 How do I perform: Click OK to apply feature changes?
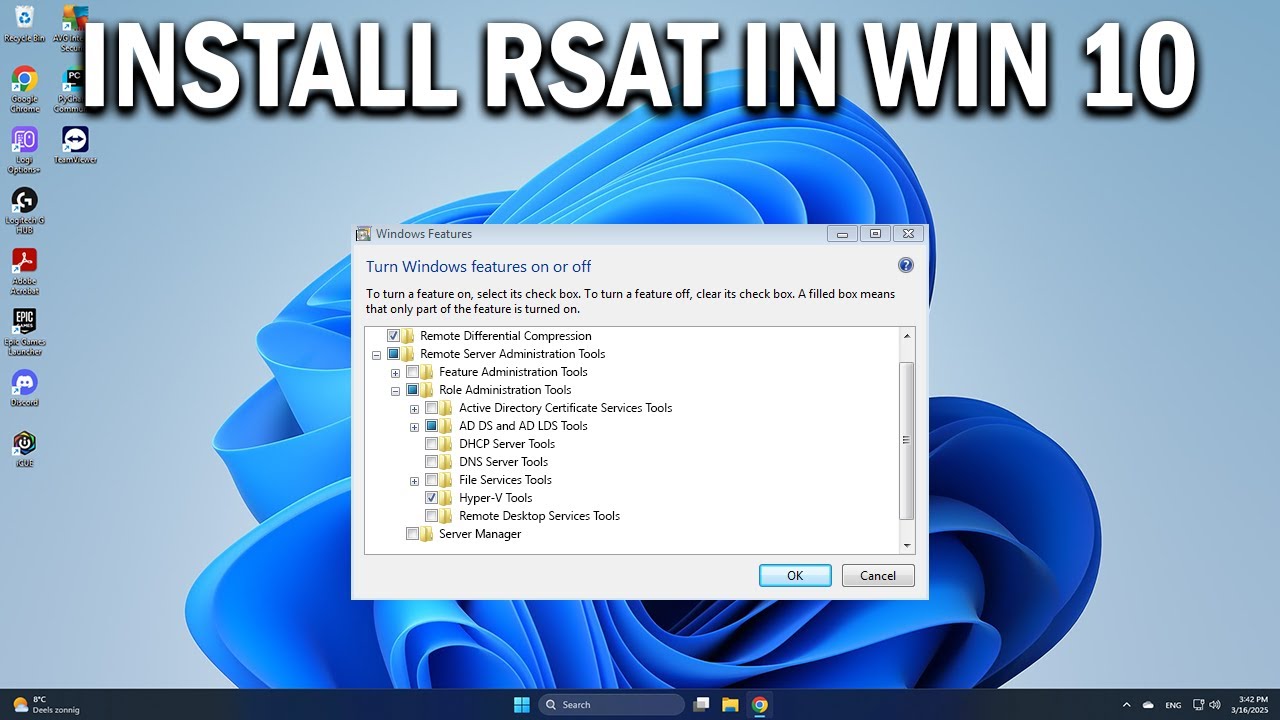pos(795,575)
